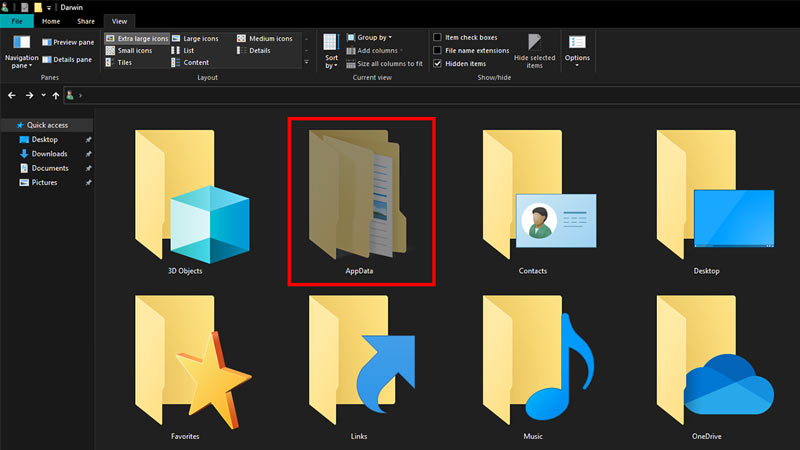Select Medium icons layout
The width and height of the screenshot is (800, 450).
(x=265, y=38)
